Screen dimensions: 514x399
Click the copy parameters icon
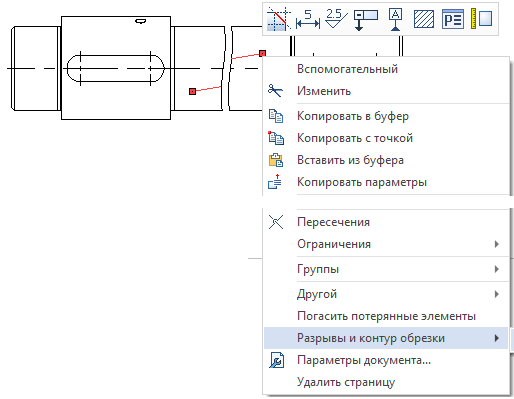click(275, 182)
